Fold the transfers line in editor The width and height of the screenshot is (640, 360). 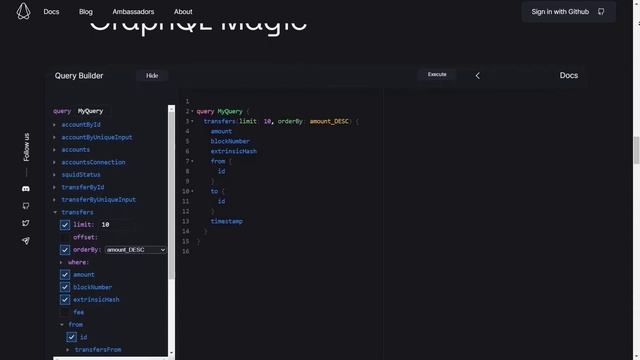click(192, 121)
